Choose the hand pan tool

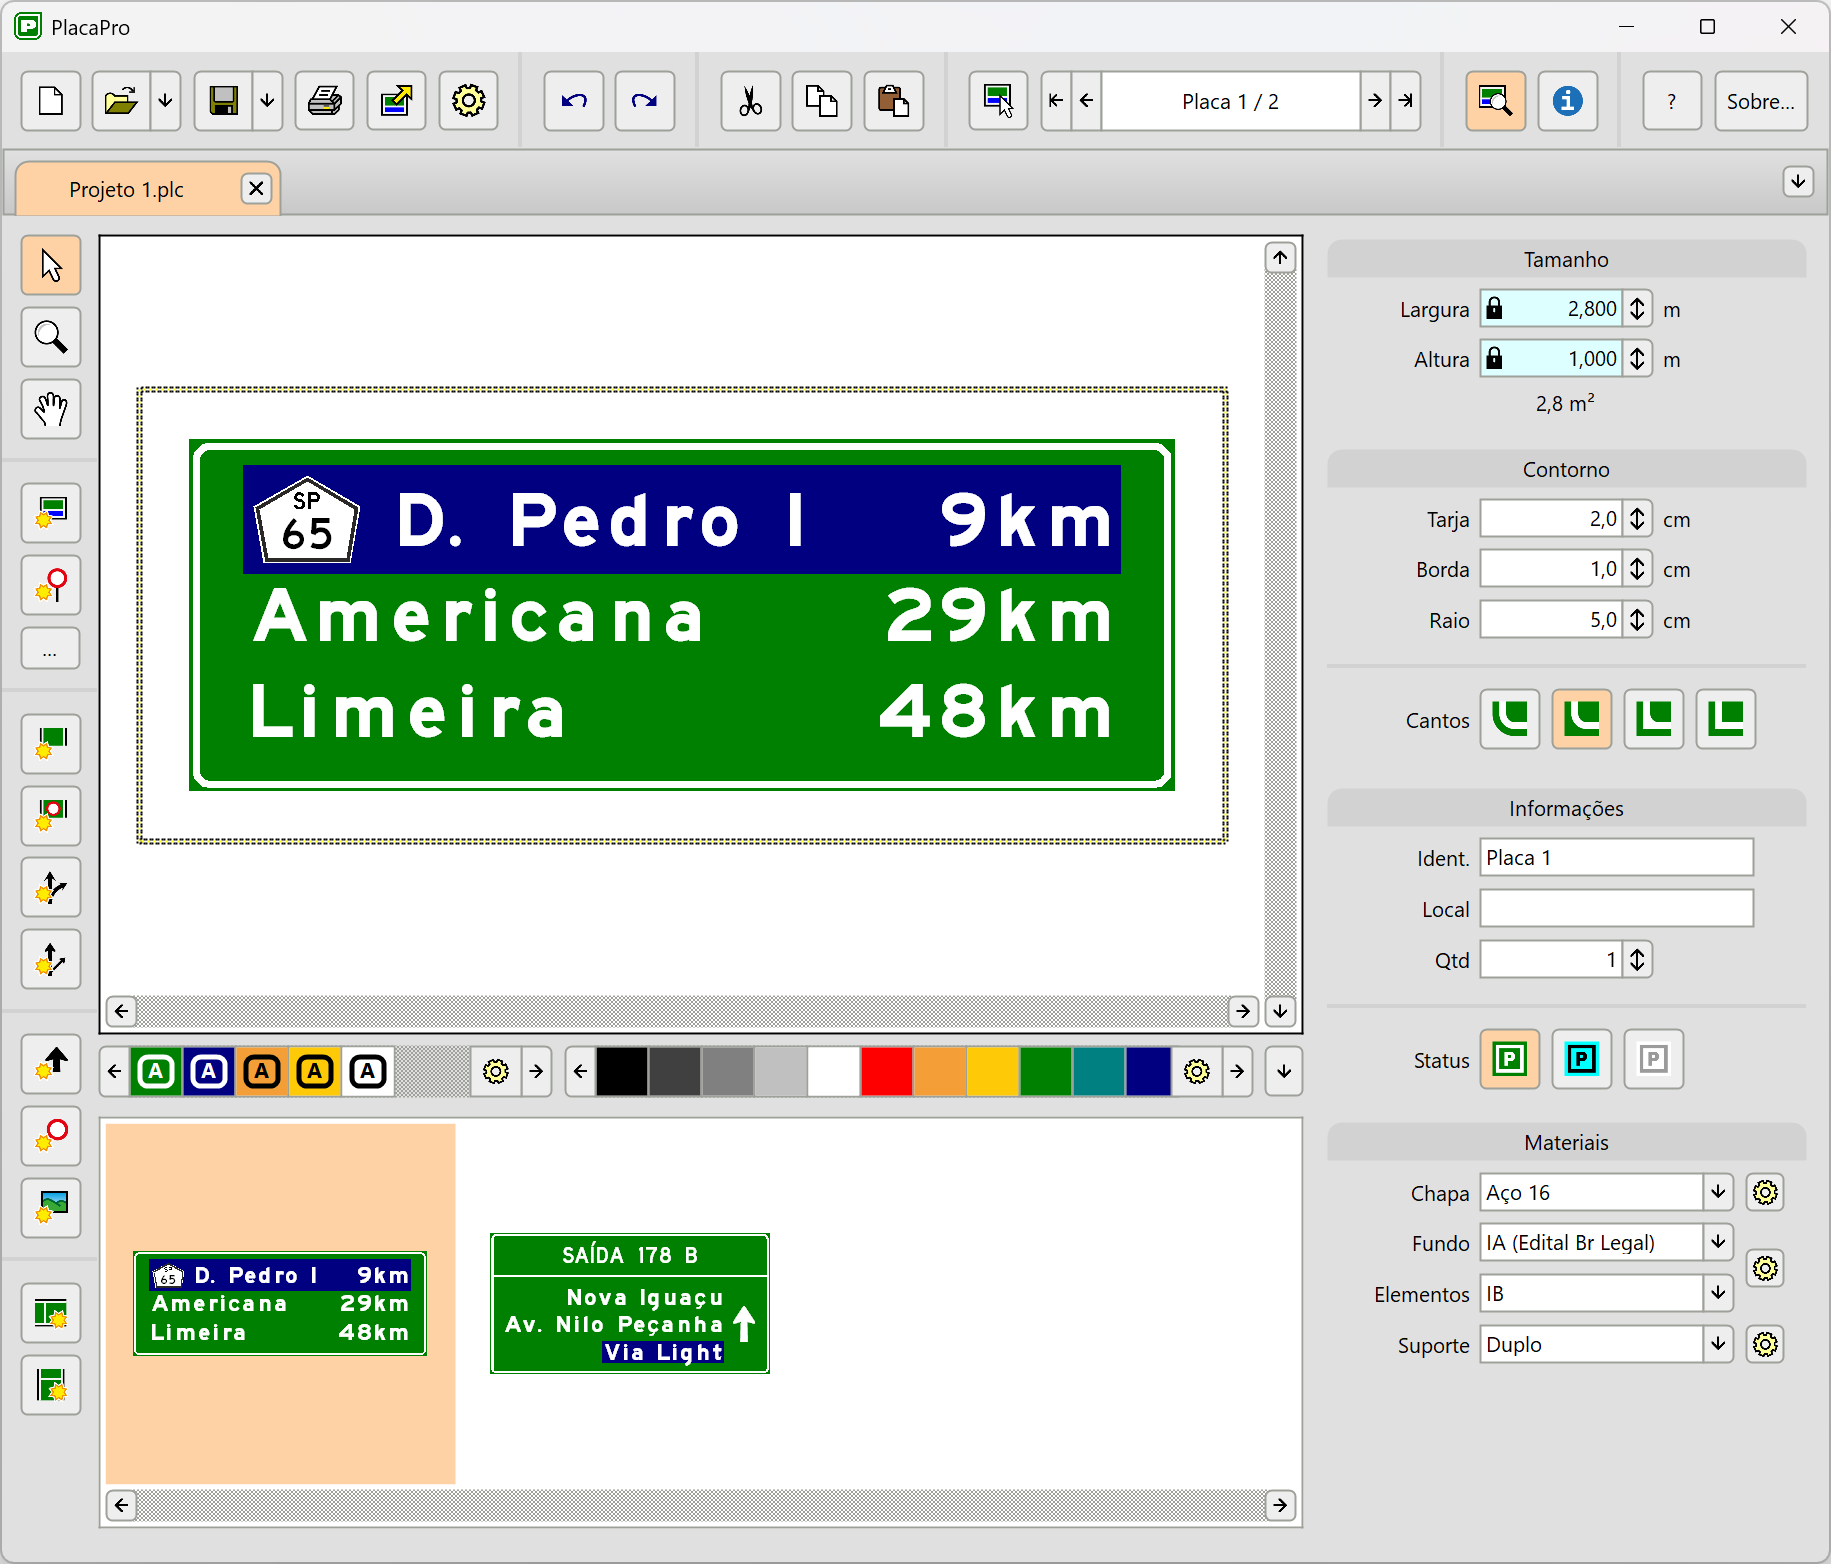click(51, 409)
